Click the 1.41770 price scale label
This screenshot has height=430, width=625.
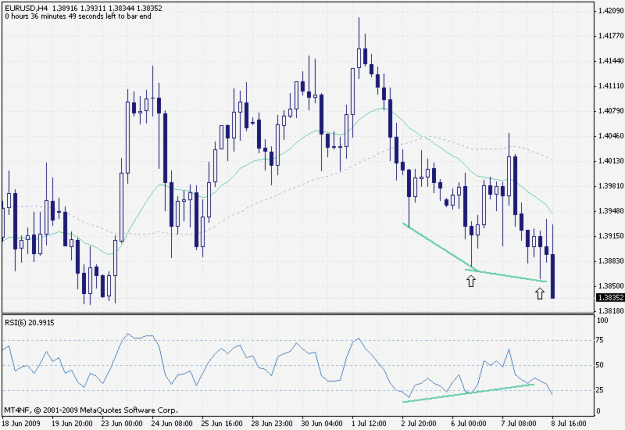click(x=610, y=36)
